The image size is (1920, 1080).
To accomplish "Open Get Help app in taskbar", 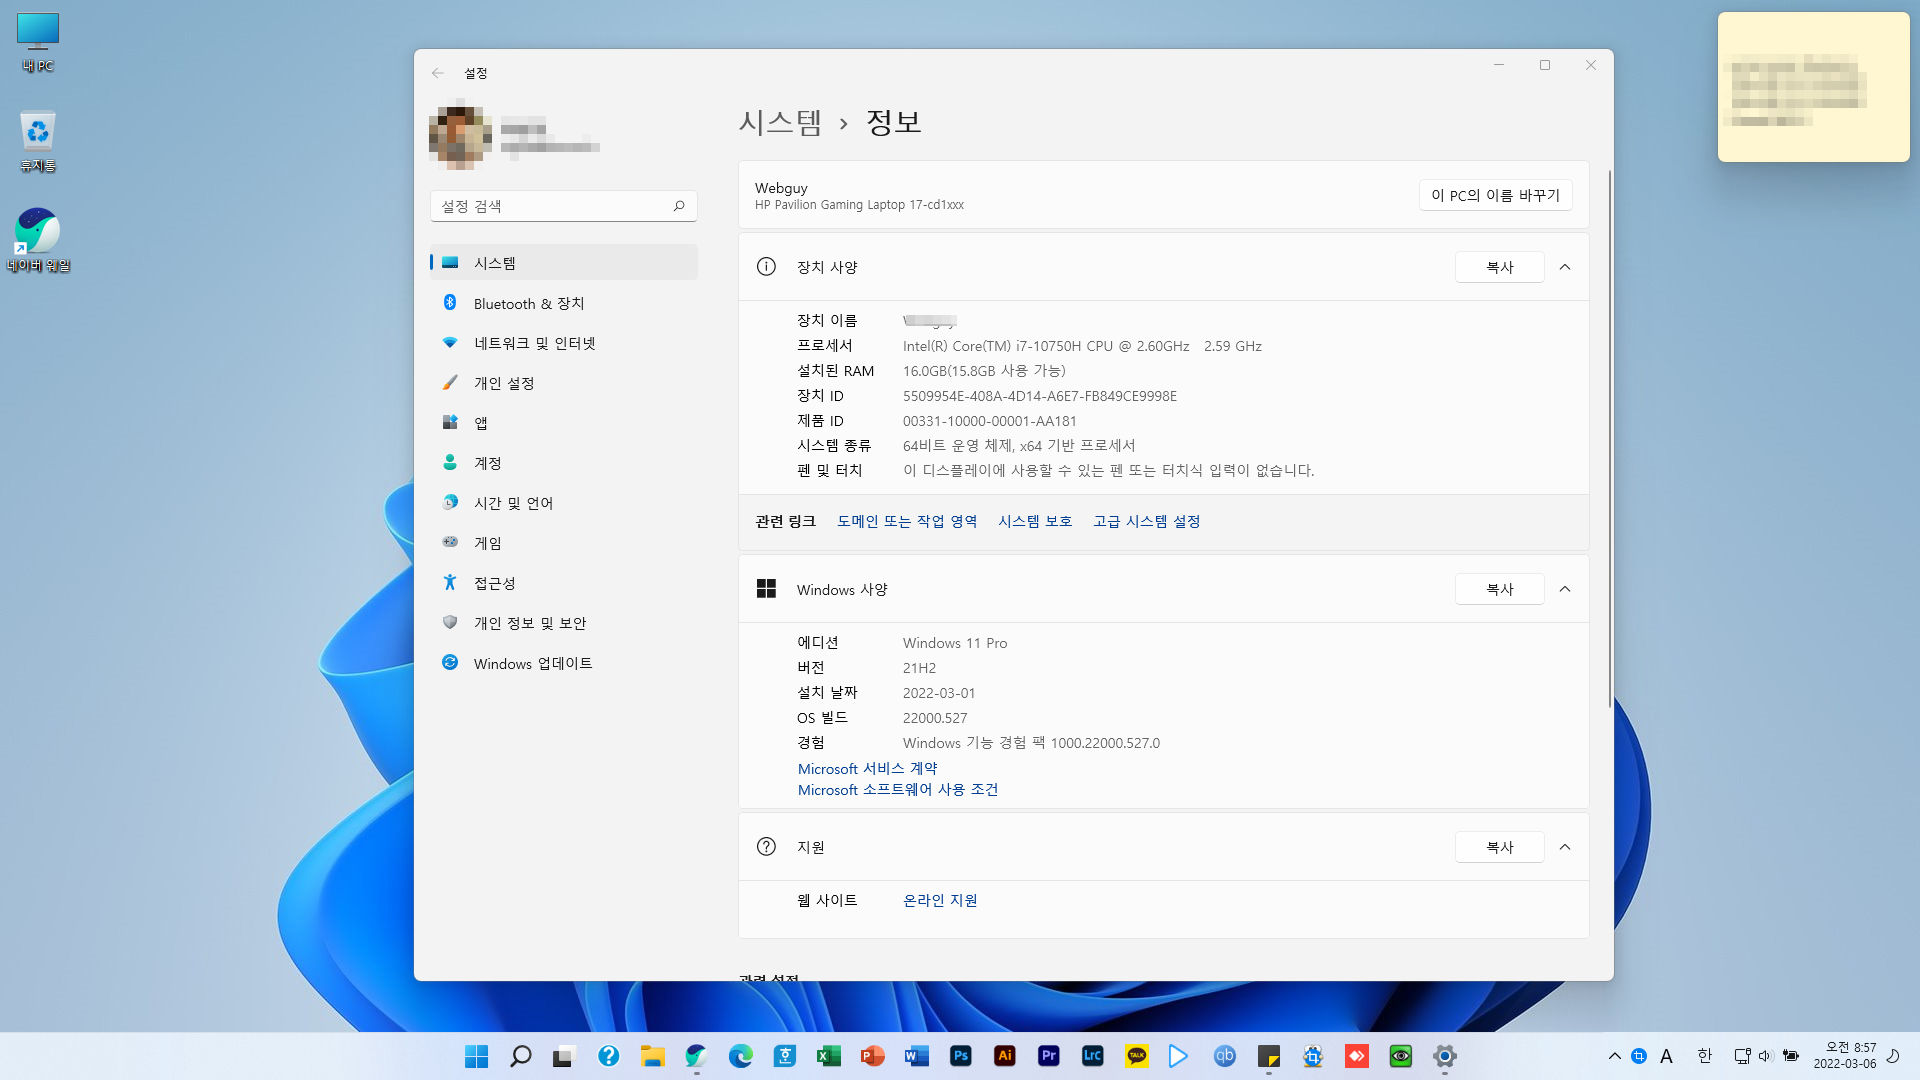I will click(609, 1056).
